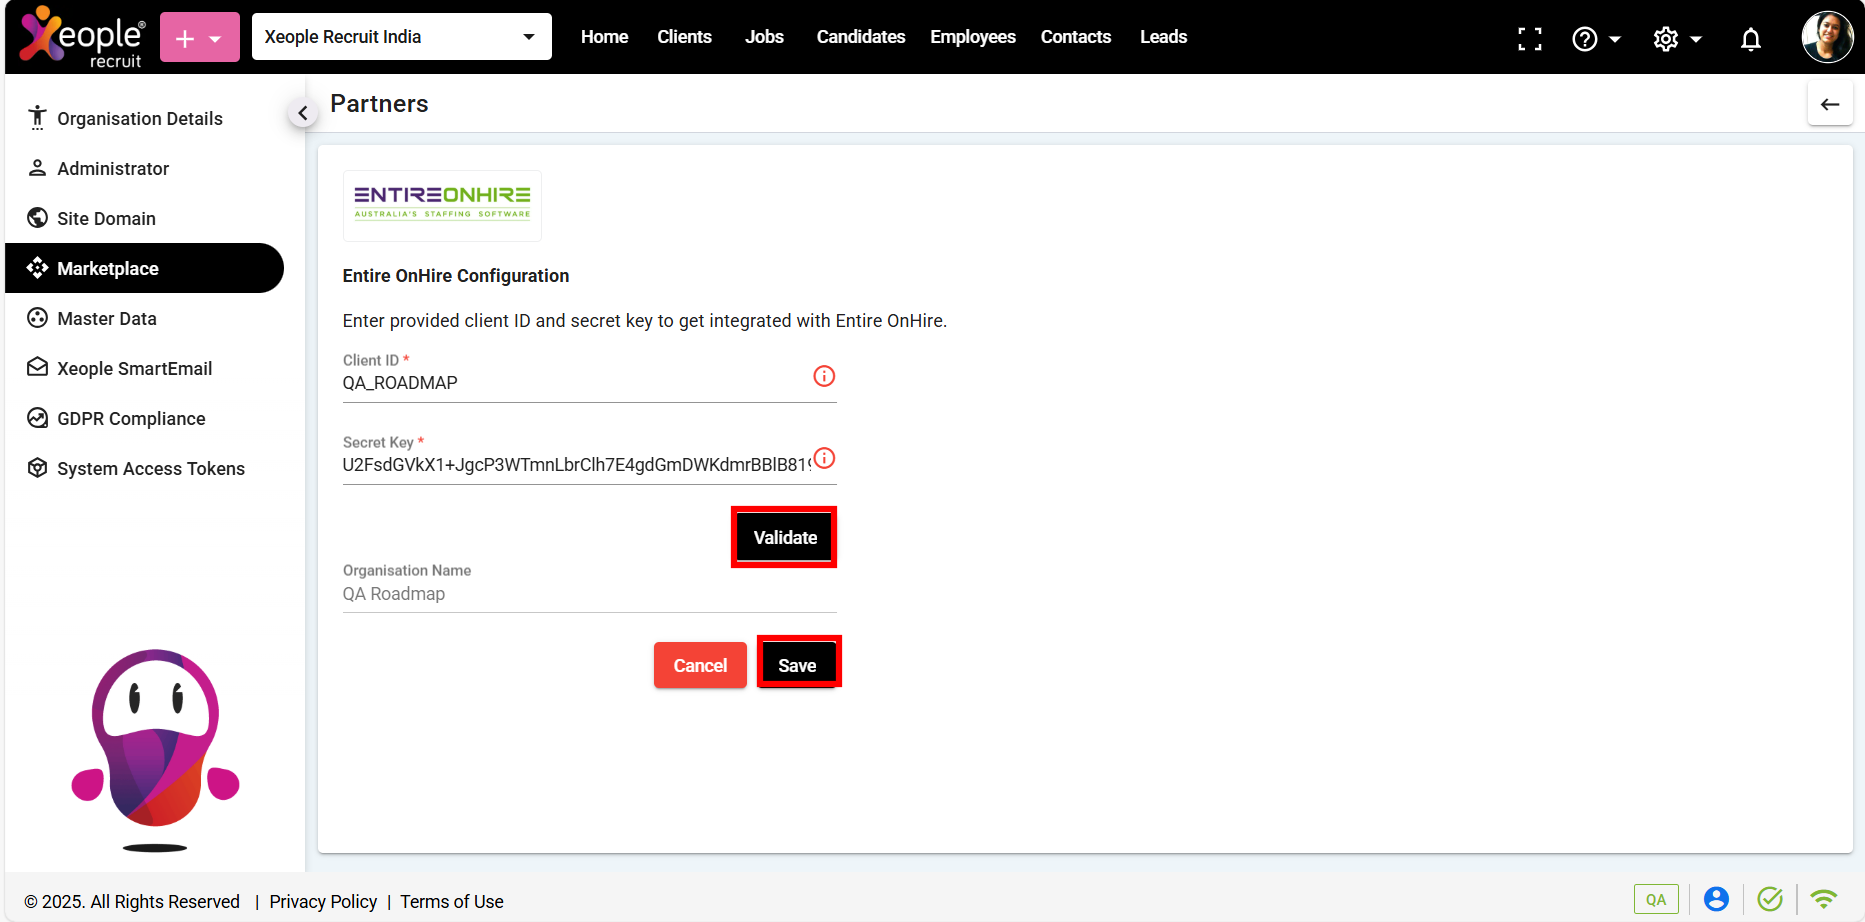Open System Access Tokens in sidebar
Image resolution: width=1865 pixels, height=922 pixels.
pyautogui.click(x=145, y=468)
